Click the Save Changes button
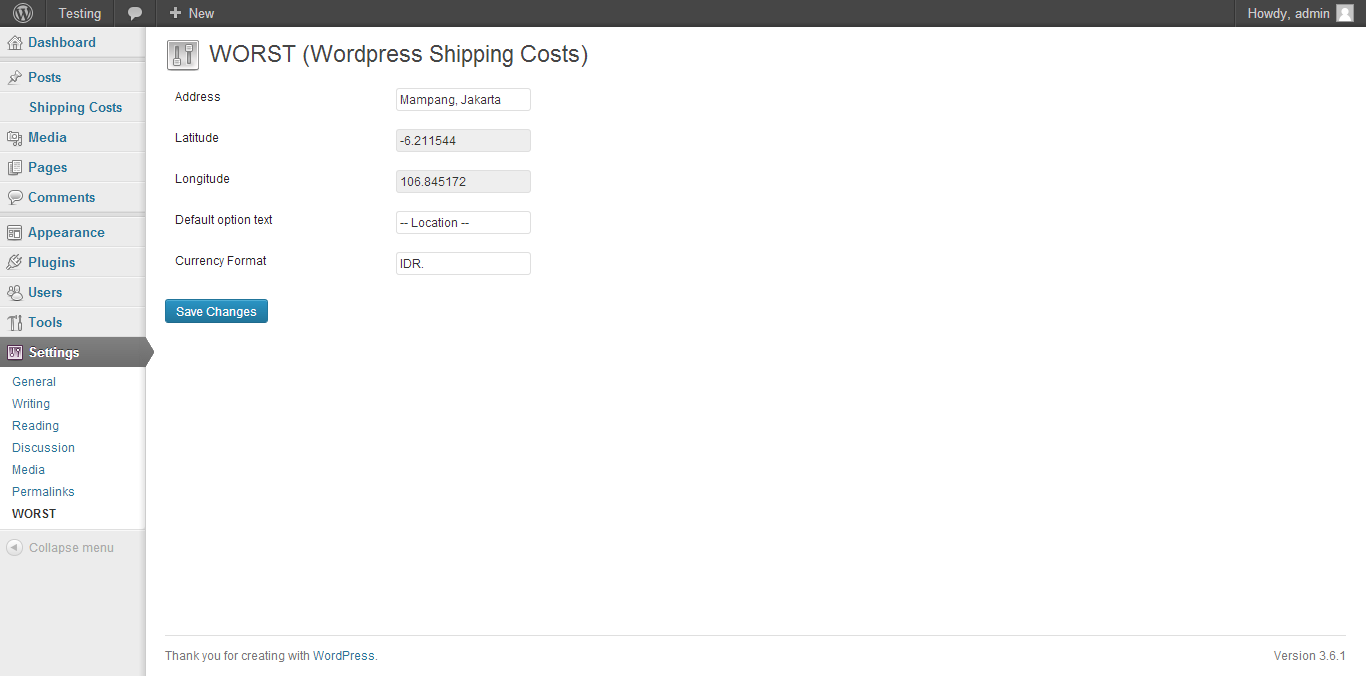This screenshot has width=1366, height=676. [x=216, y=311]
